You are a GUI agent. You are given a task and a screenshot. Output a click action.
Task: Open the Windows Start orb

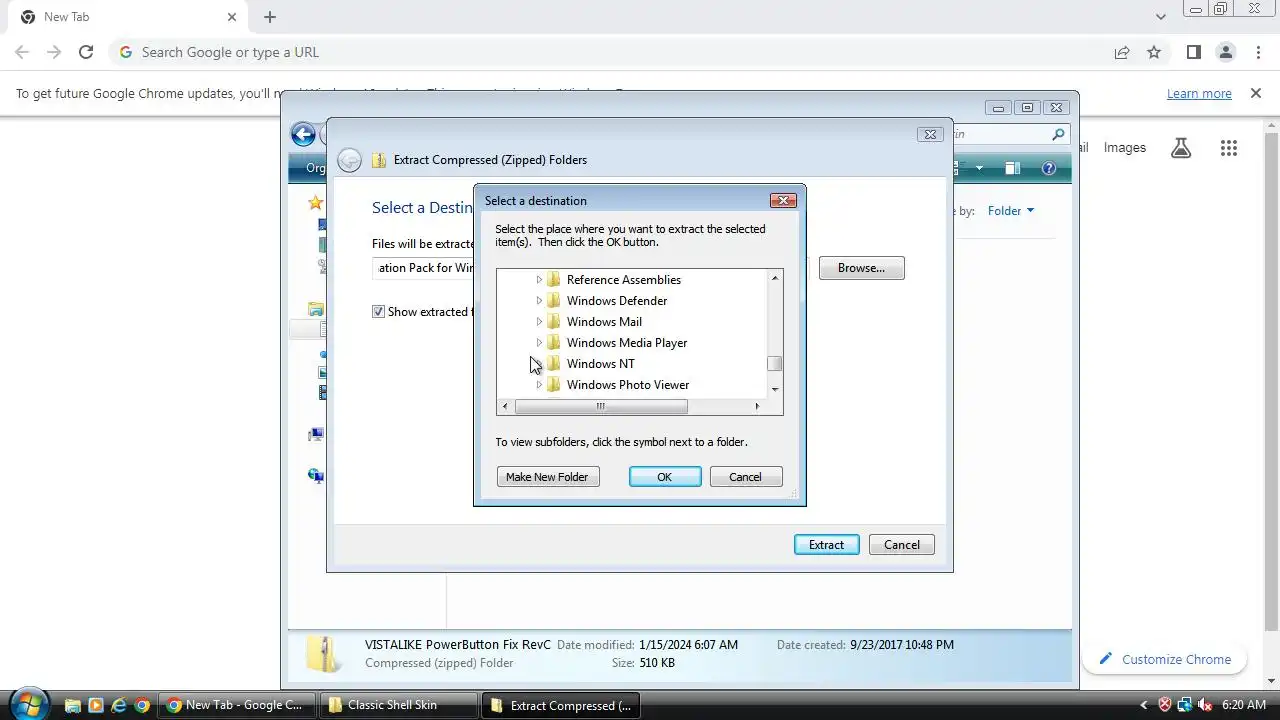[28, 704]
